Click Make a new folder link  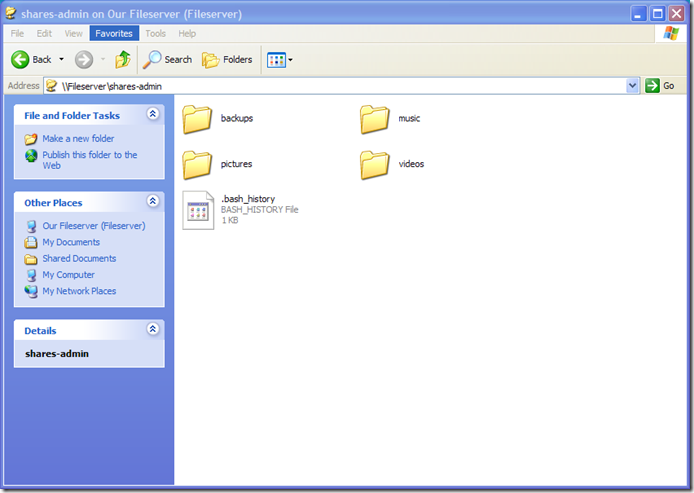pyautogui.click(x=78, y=139)
